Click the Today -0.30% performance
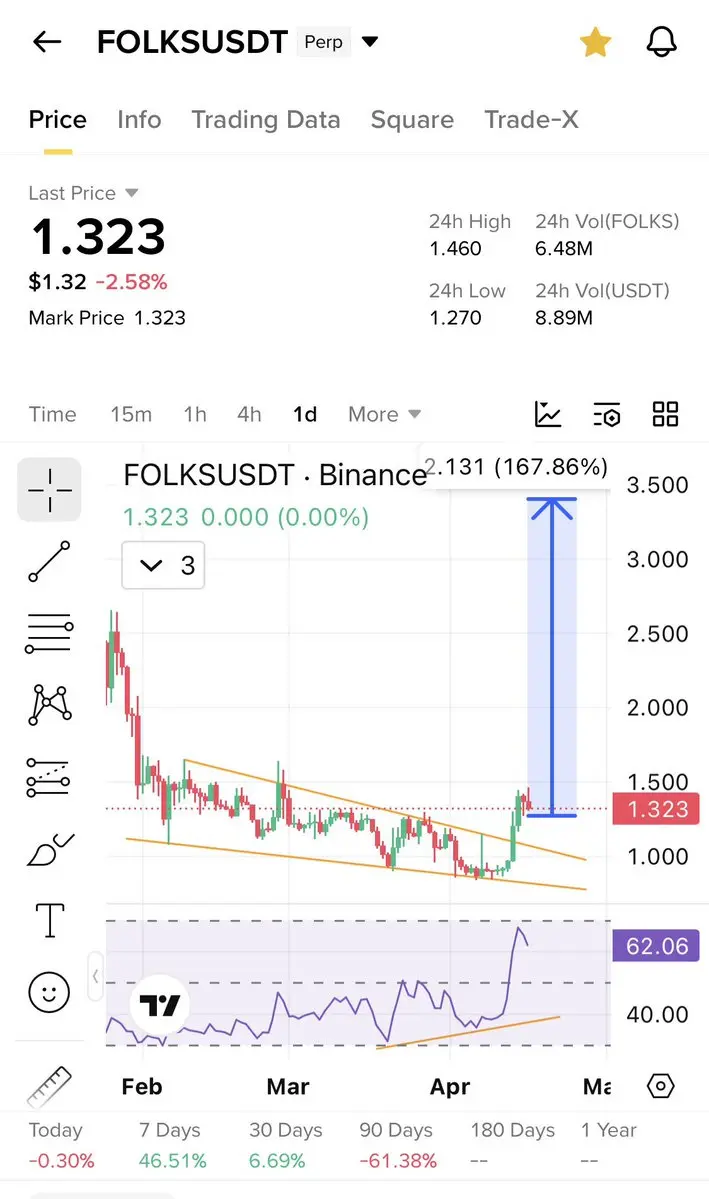The height and width of the screenshot is (1199, 709). pyautogui.click(x=61, y=1145)
